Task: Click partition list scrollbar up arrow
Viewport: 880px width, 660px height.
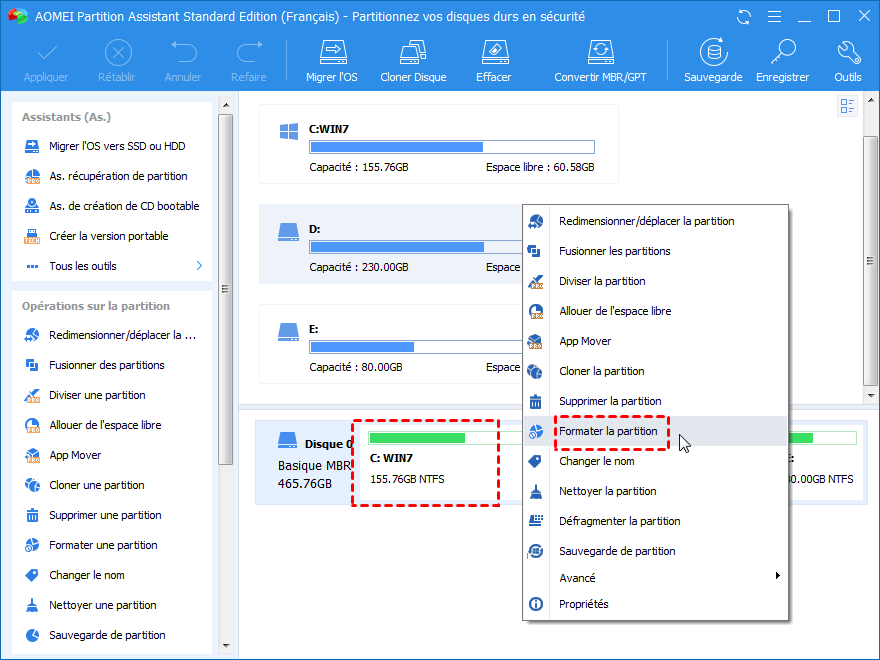Action: click(x=870, y=100)
